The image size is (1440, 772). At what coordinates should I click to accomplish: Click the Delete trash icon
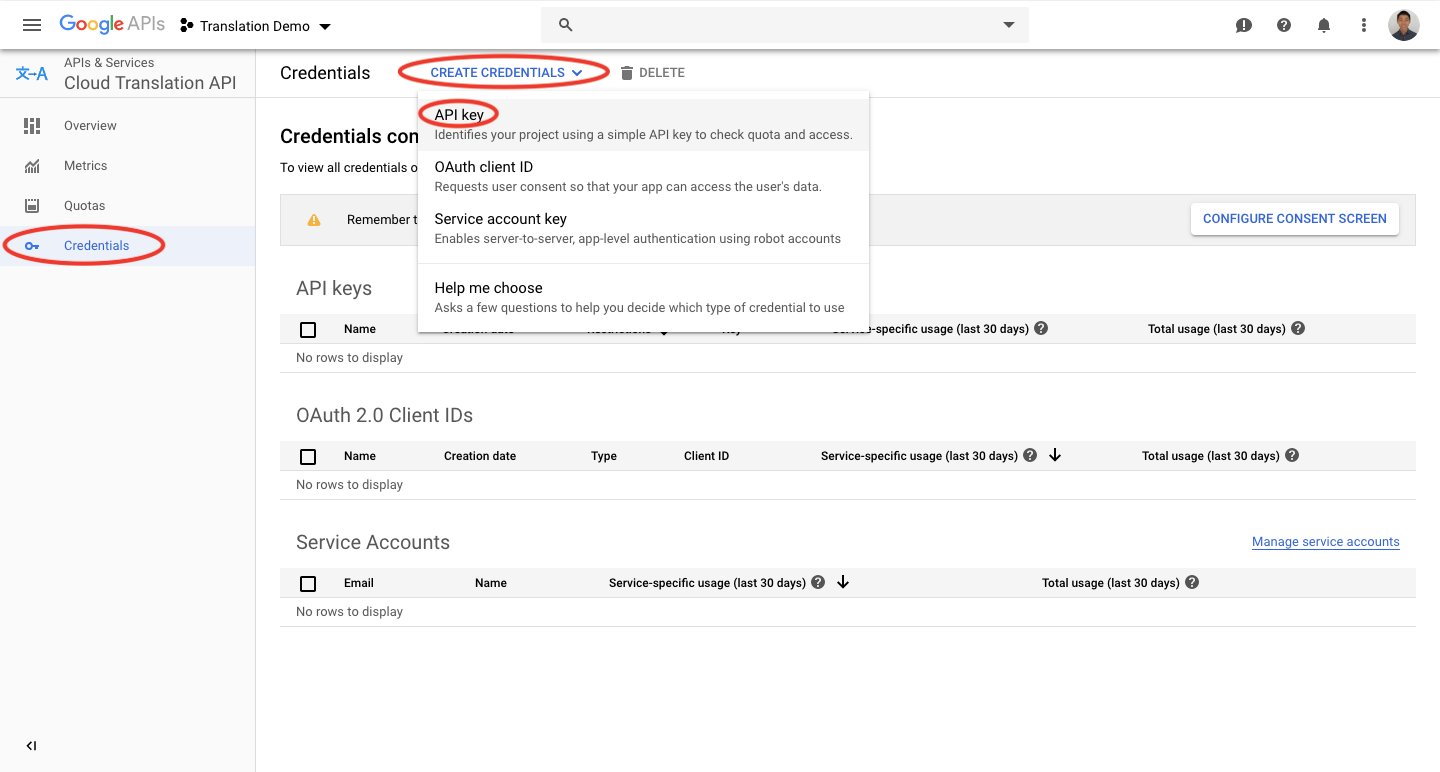point(627,72)
